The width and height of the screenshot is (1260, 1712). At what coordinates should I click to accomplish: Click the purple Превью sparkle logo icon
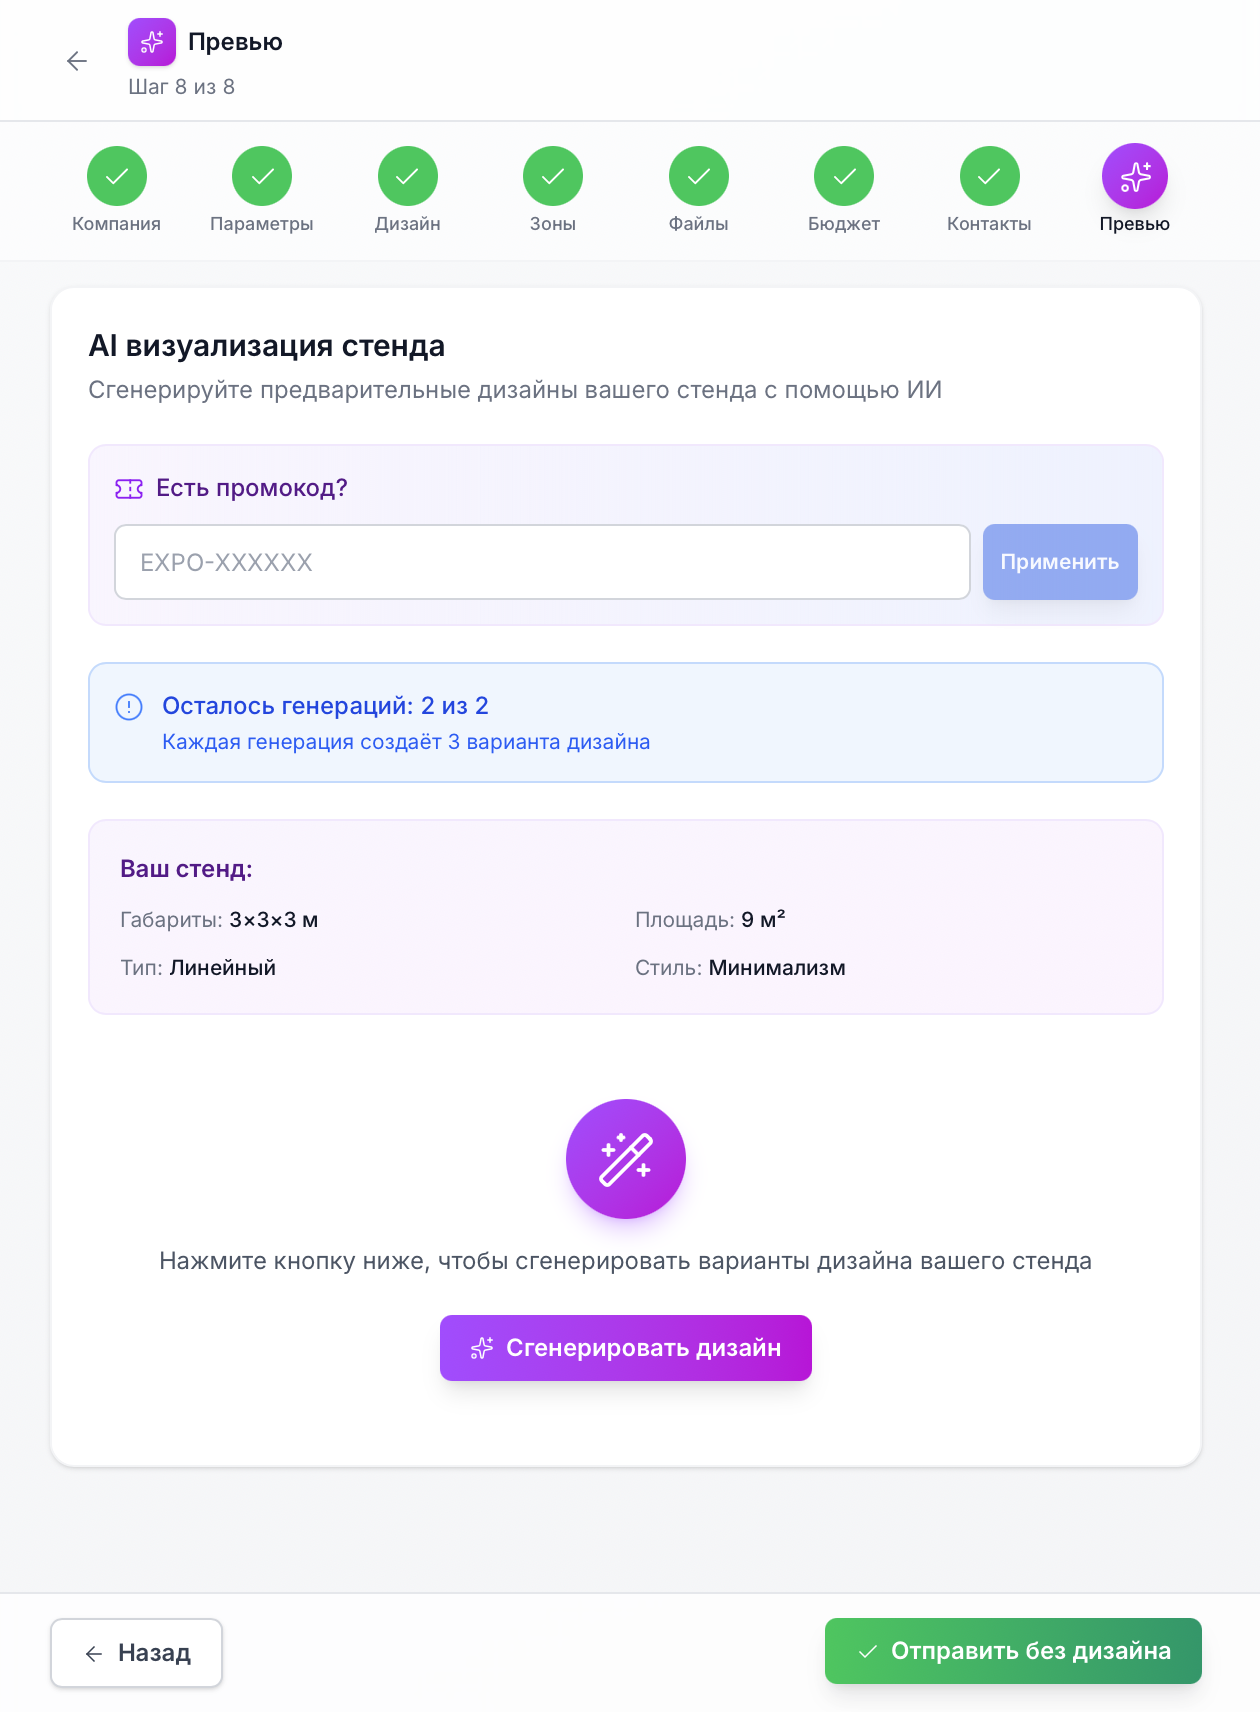[x=152, y=42]
